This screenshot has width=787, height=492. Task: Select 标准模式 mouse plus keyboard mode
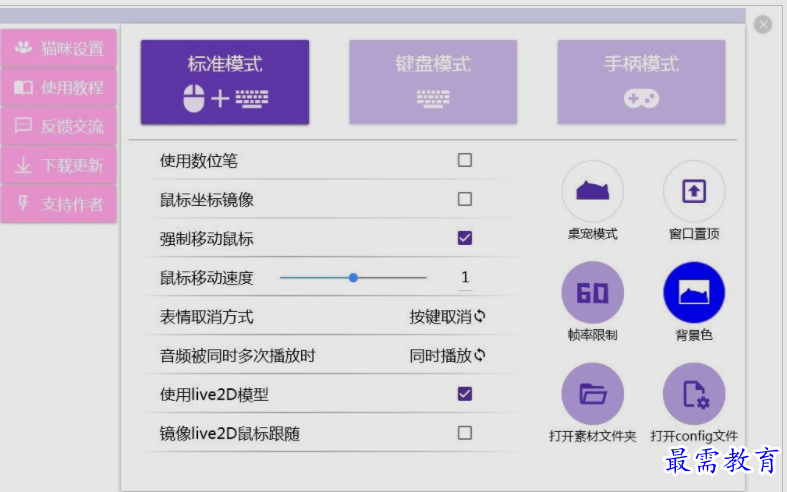[225, 82]
